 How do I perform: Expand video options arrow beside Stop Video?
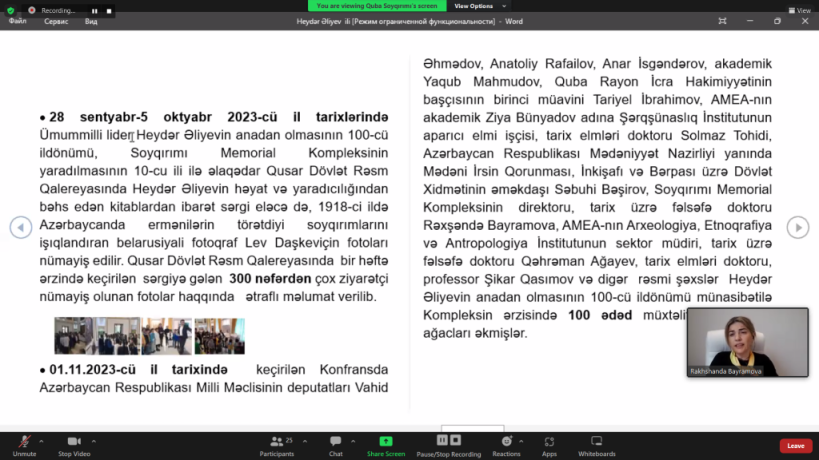(x=93, y=442)
